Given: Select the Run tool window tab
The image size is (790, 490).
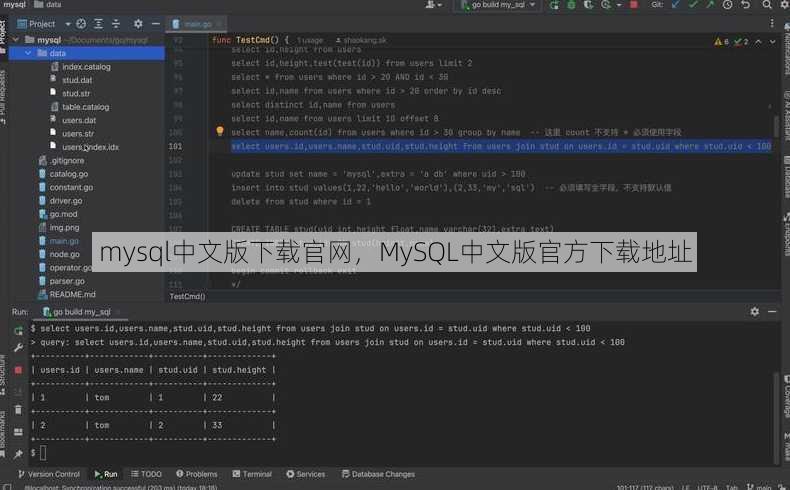Looking at the screenshot, I should (x=106, y=474).
